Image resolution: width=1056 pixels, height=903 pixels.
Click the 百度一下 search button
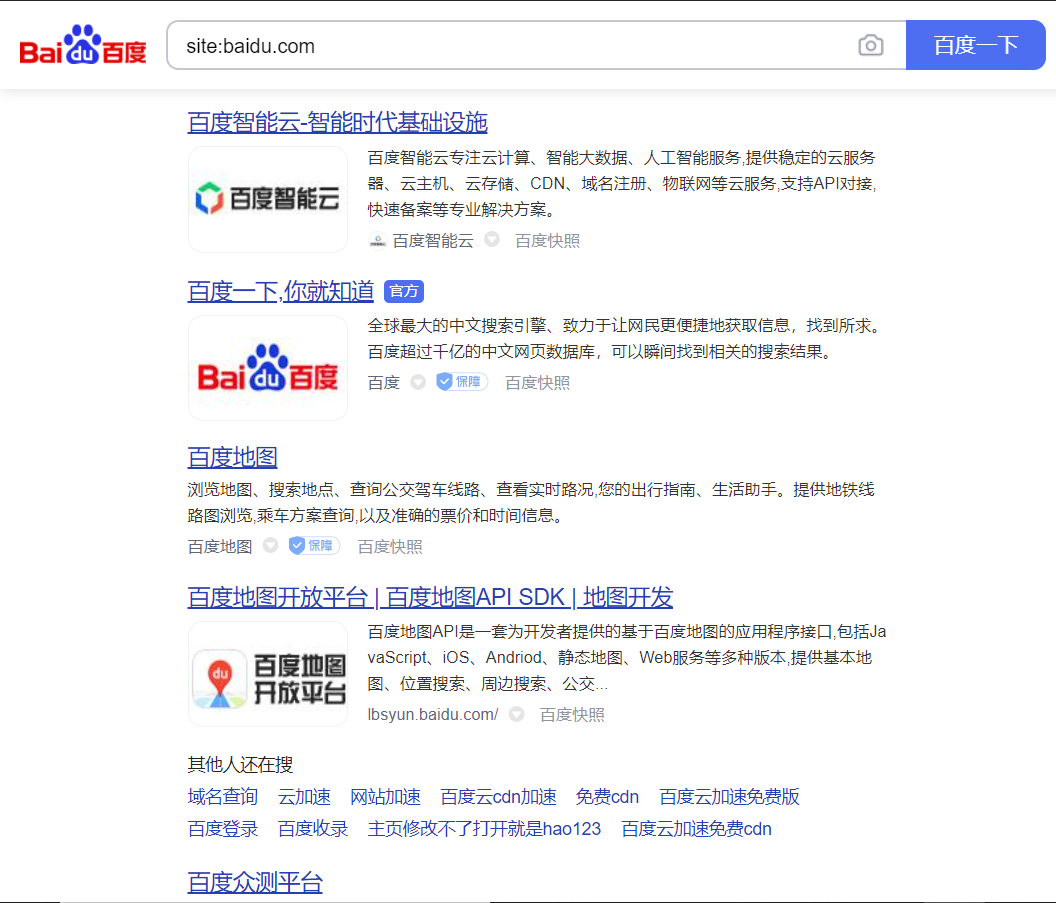[x=975, y=45]
